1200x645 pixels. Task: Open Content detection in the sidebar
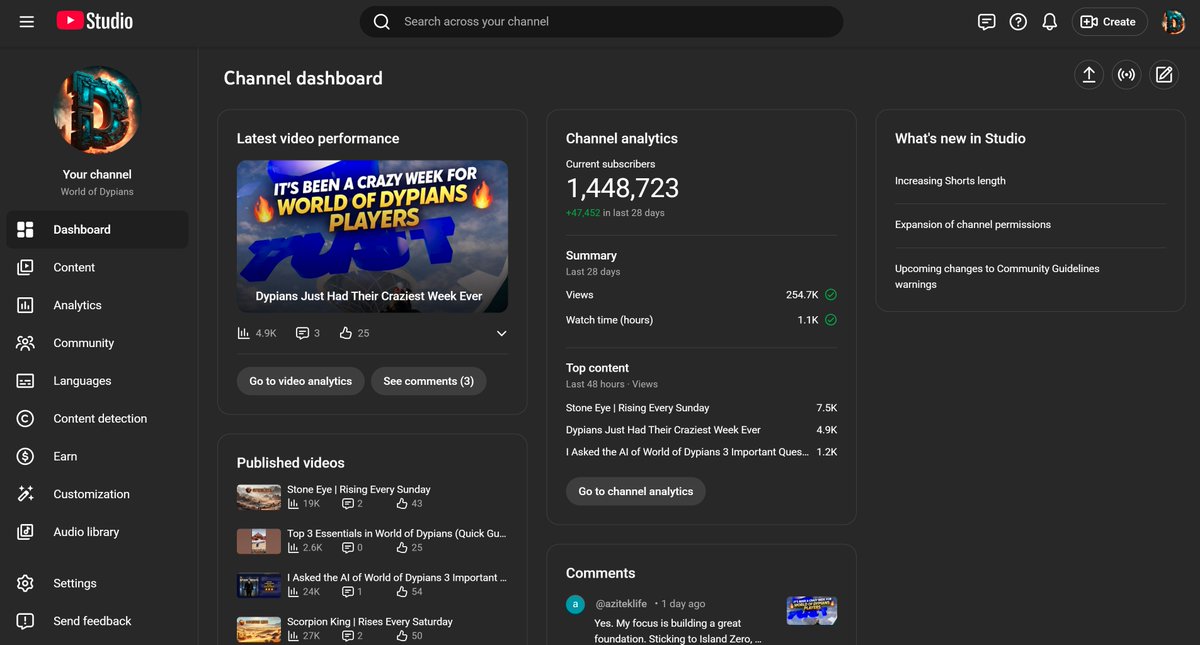pos(97,418)
